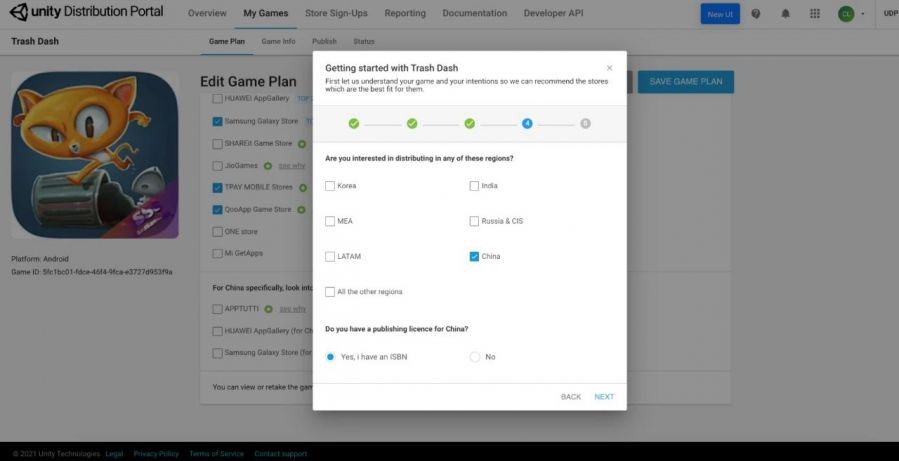Screen dimensions: 899x461
Task: Toggle JioGames store checkbox
Action: 217,166
